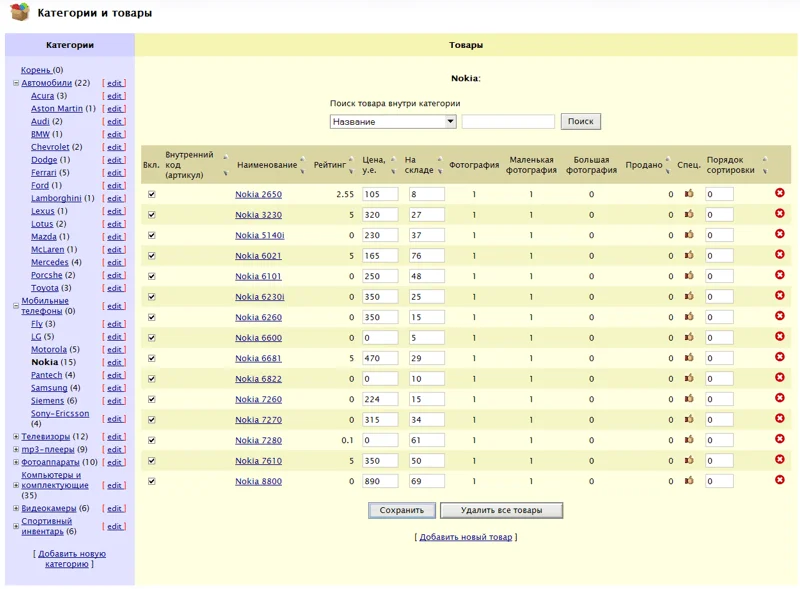This screenshot has width=800, height=589.
Task: Select the Samsung category in the sidebar
Action: [49, 388]
